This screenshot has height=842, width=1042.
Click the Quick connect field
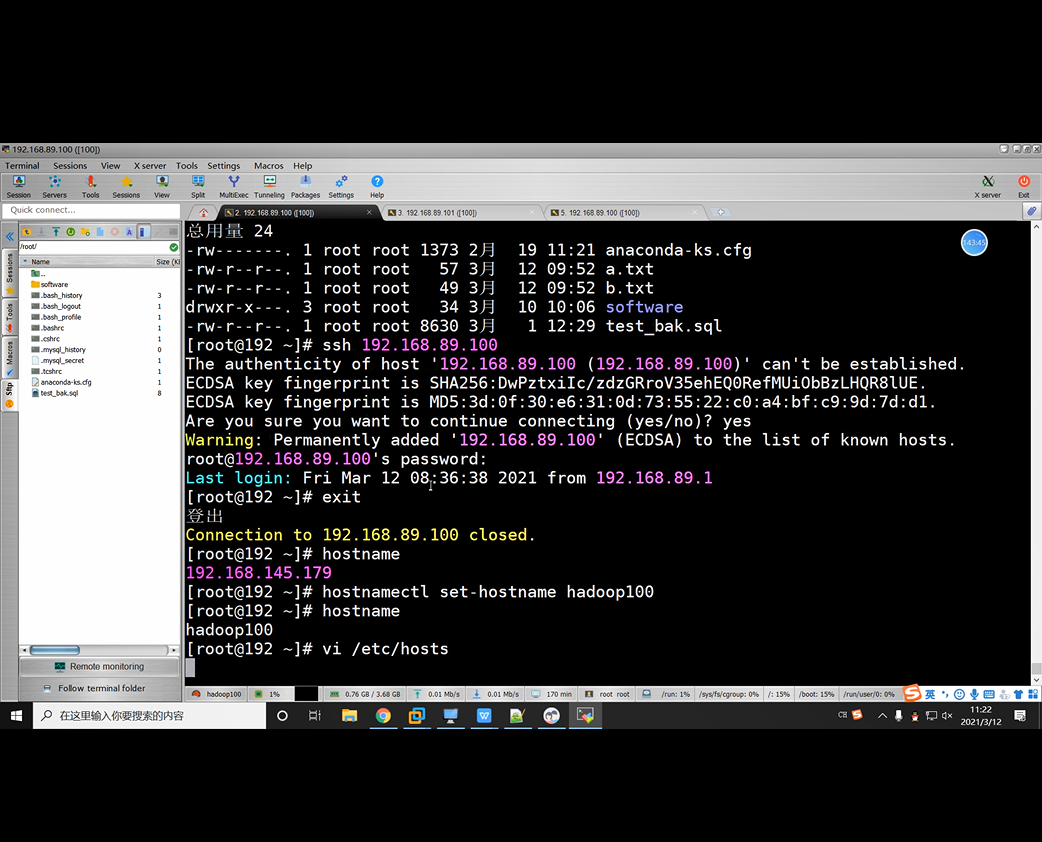tap(91, 210)
